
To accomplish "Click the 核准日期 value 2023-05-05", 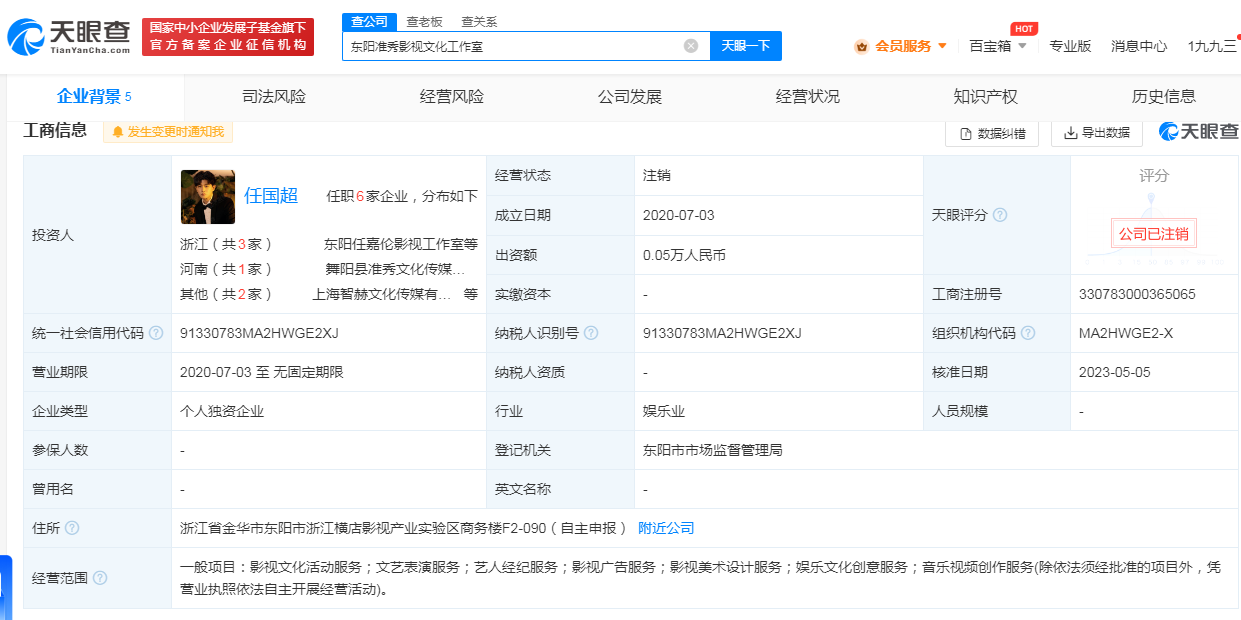I will [x=1115, y=372].
